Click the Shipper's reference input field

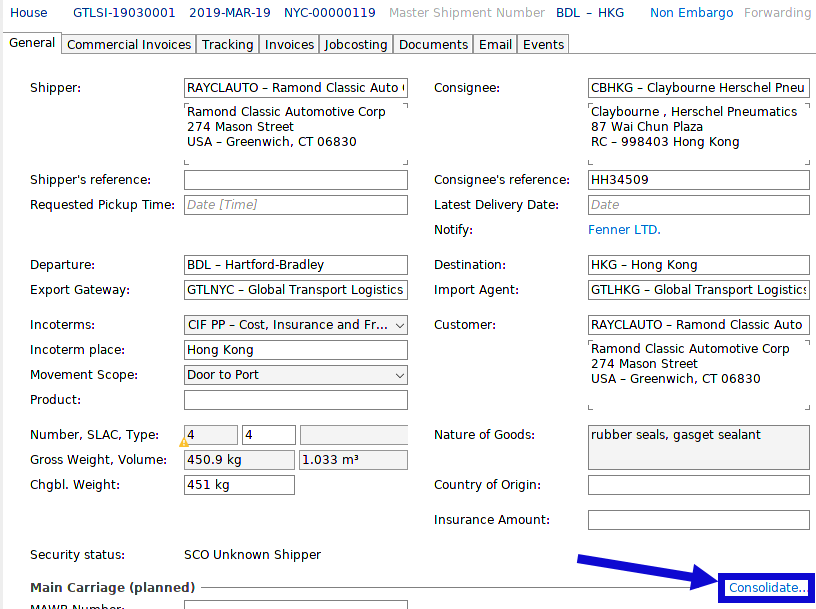pos(296,179)
